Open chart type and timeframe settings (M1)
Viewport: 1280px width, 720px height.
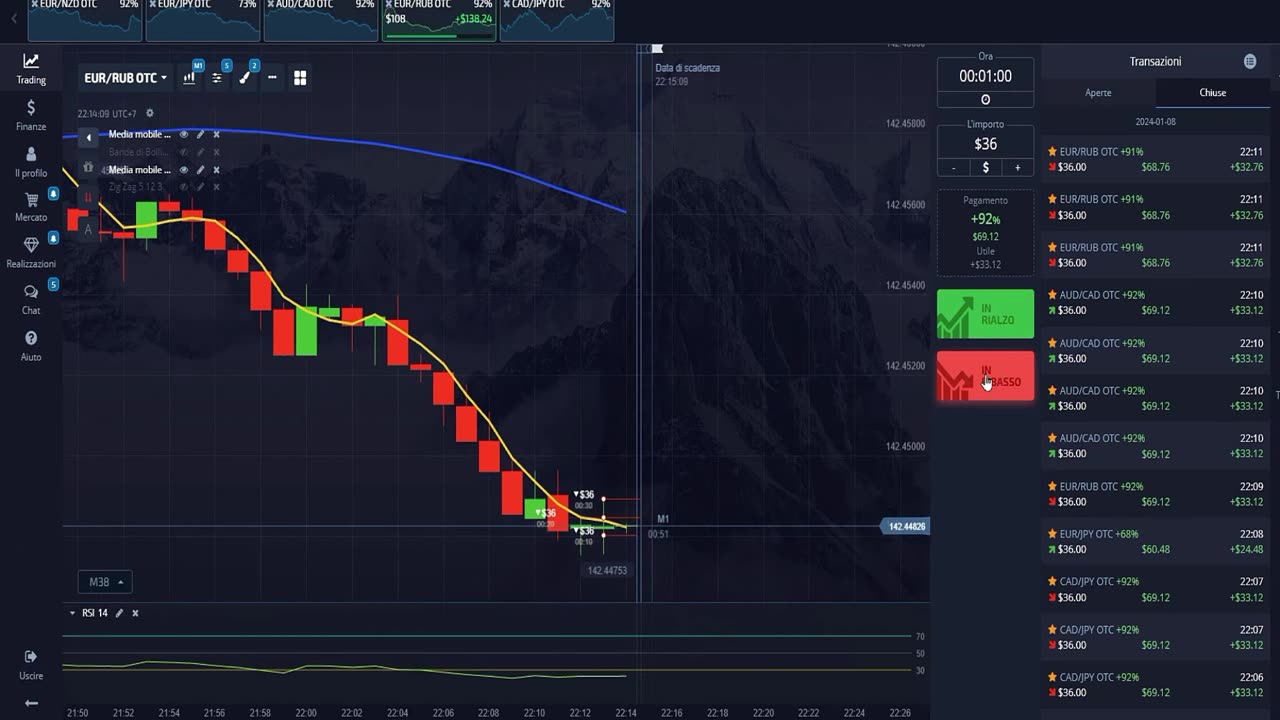click(189, 78)
